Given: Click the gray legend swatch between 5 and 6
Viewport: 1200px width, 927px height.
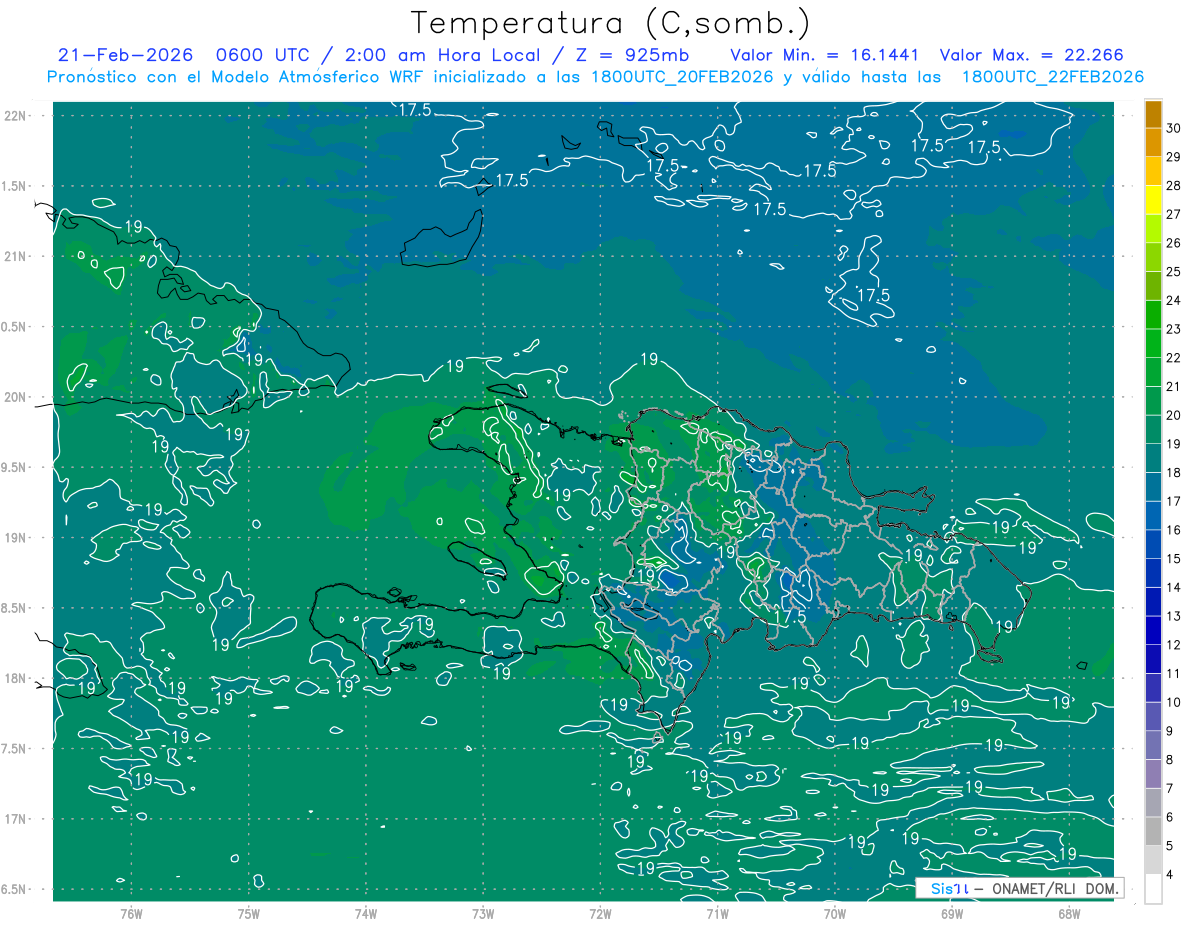Looking at the screenshot, I should (1153, 831).
